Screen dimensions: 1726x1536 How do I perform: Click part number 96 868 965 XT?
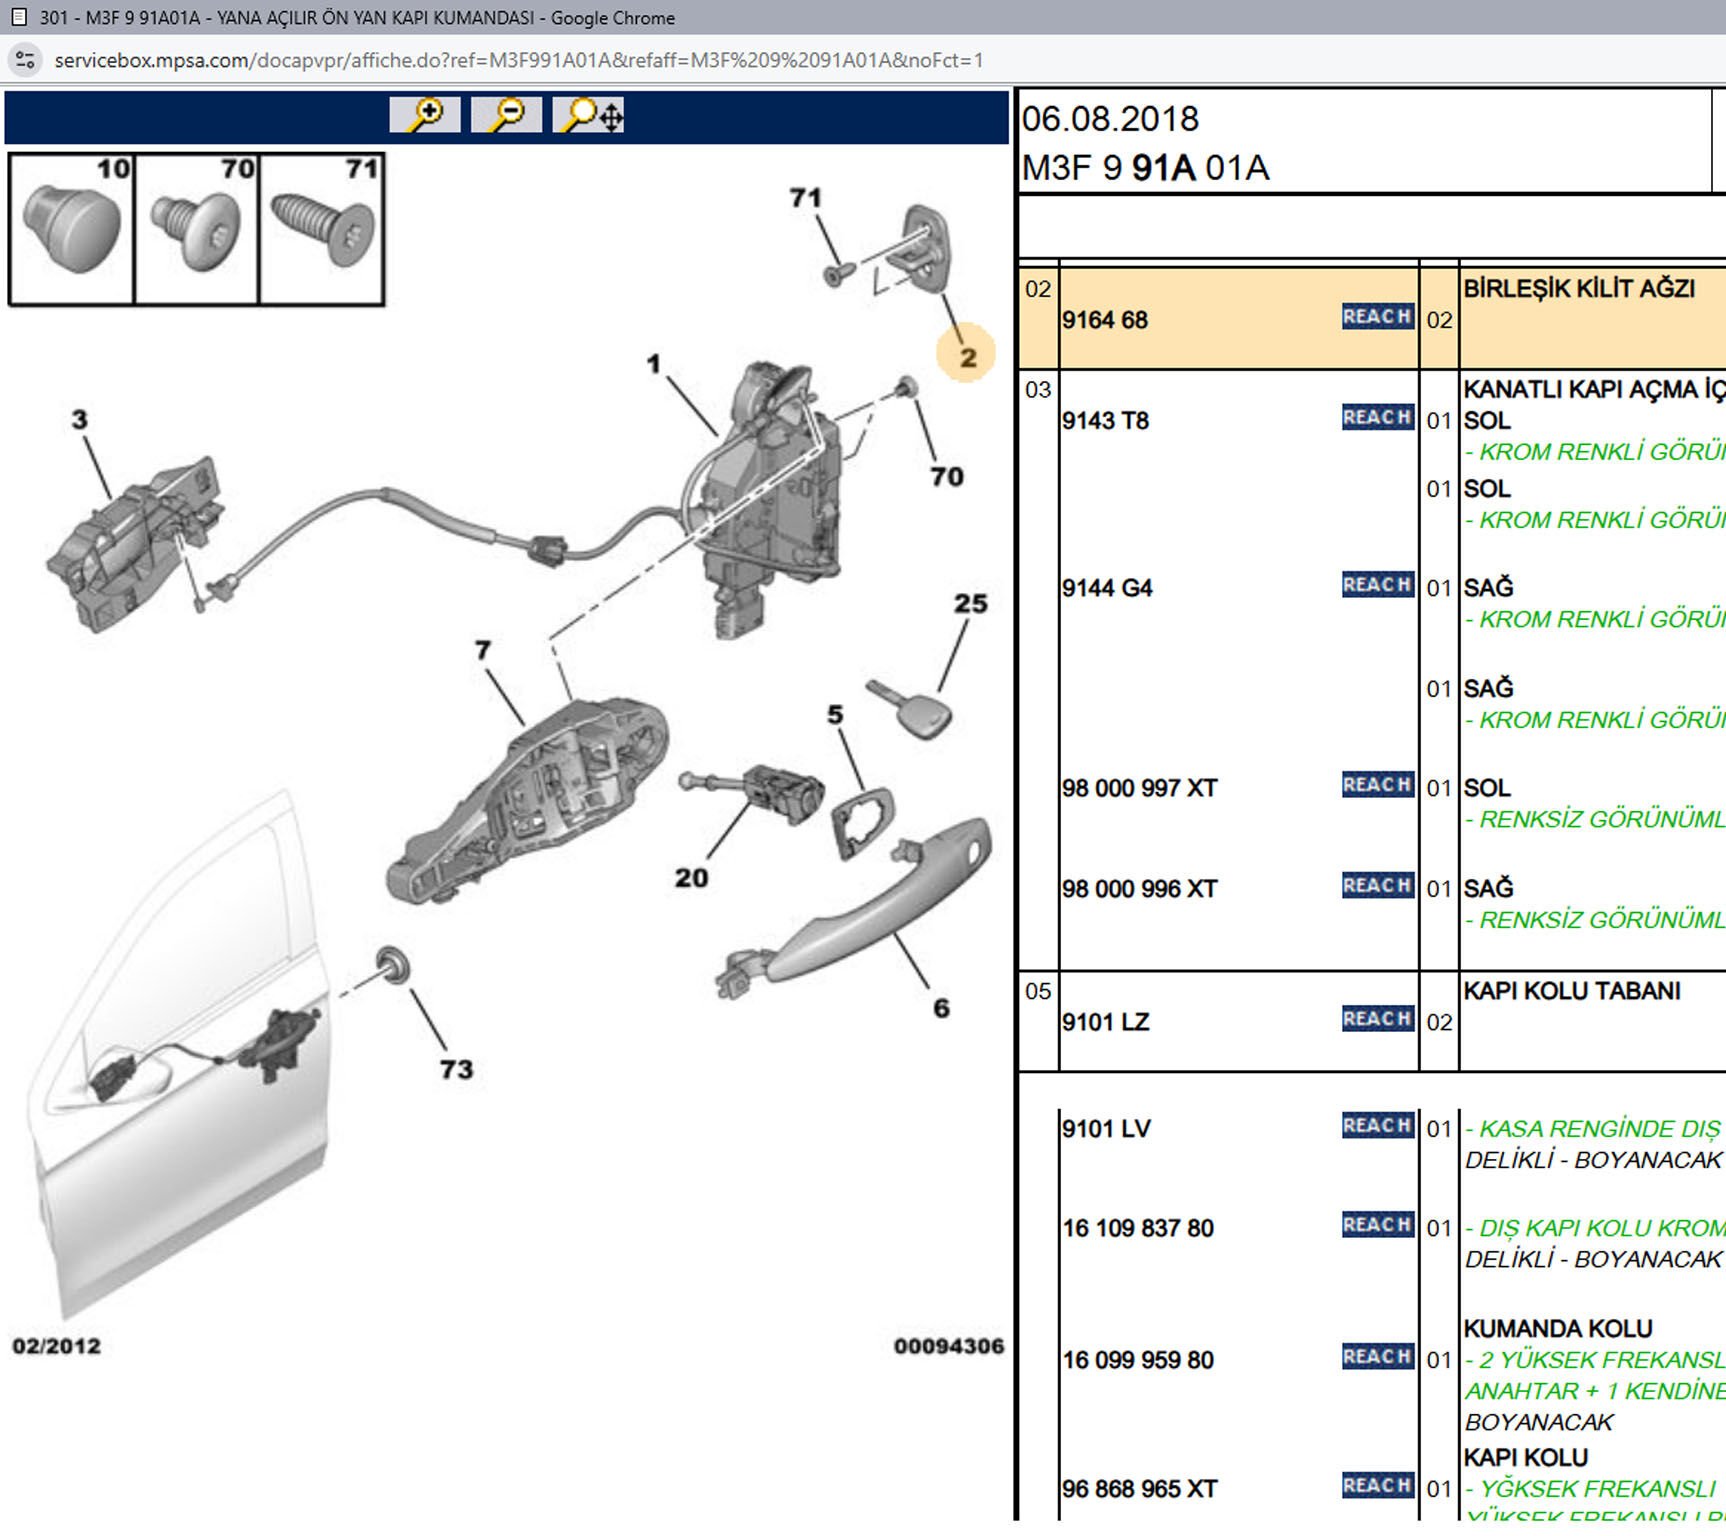tap(1139, 1489)
